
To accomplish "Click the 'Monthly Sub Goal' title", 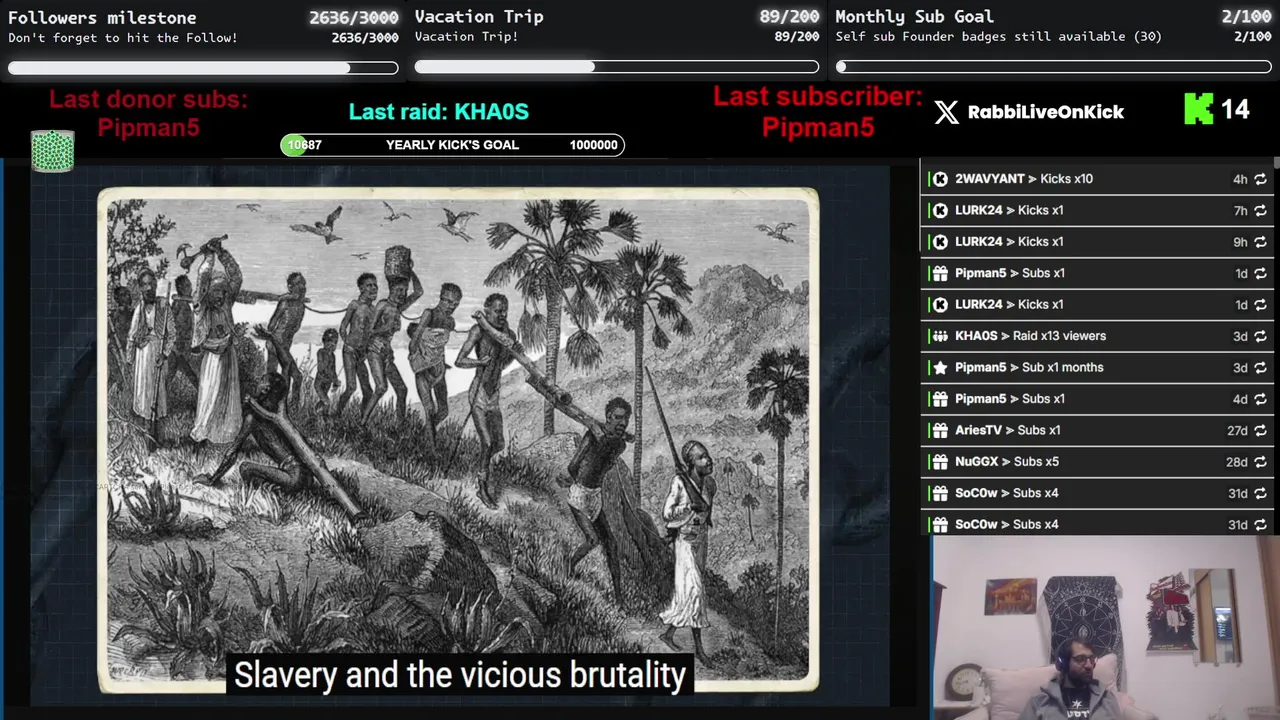I will click(x=914, y=16).
